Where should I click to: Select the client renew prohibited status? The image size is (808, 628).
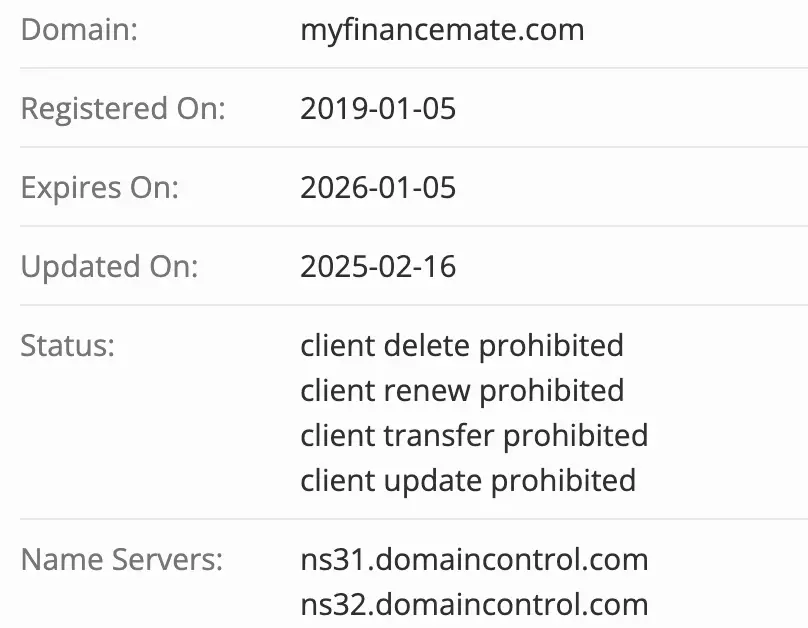461,390
